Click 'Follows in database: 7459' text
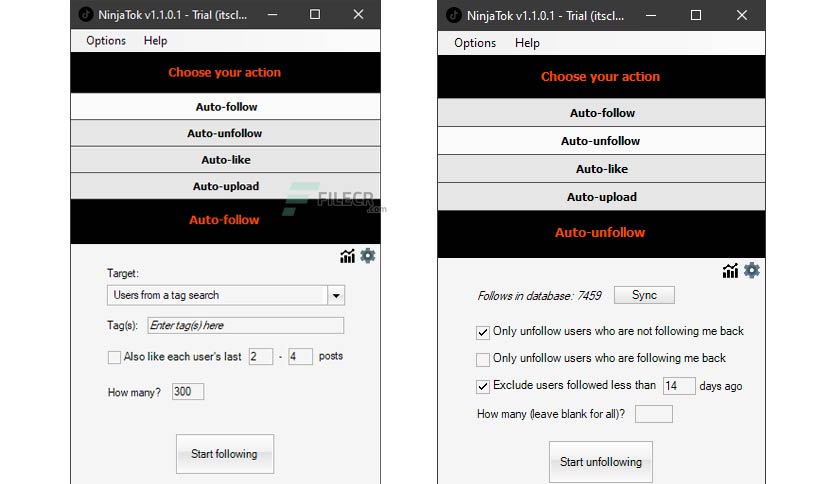This screenshot has width=836, height=484. click(x=539, y=296)
